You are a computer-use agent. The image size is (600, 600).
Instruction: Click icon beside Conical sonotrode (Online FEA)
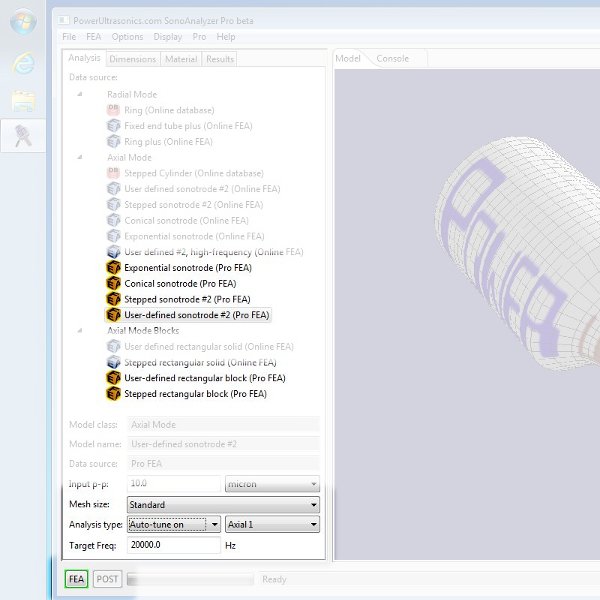113,220
